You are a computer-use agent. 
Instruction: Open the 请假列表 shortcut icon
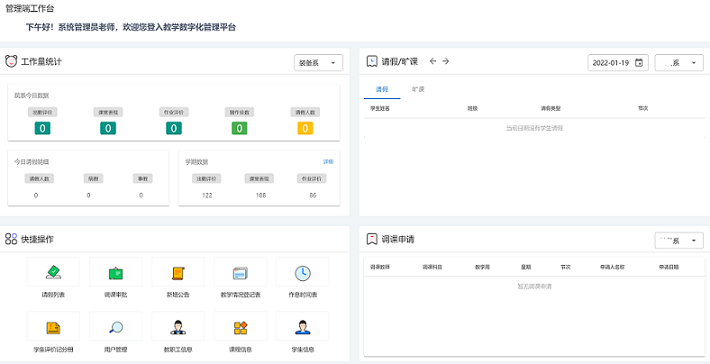[53, 273]
